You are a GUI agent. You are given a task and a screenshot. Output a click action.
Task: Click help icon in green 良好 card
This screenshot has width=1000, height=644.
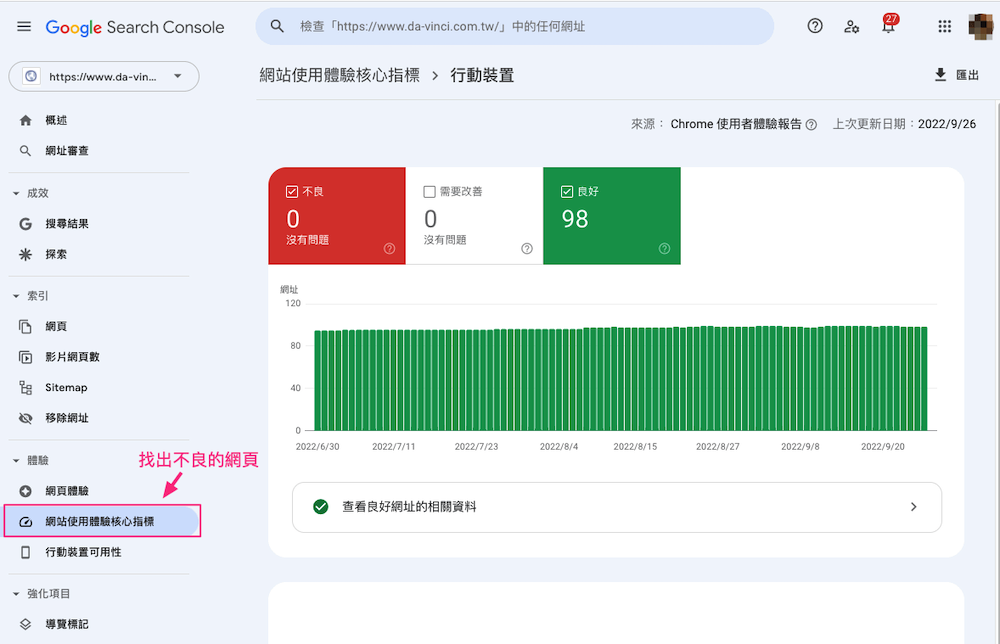tap(665, 249)
